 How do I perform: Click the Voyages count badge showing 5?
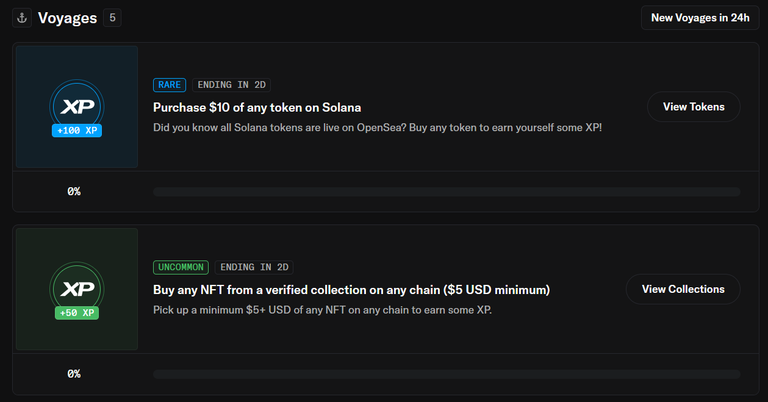[112, 18]
